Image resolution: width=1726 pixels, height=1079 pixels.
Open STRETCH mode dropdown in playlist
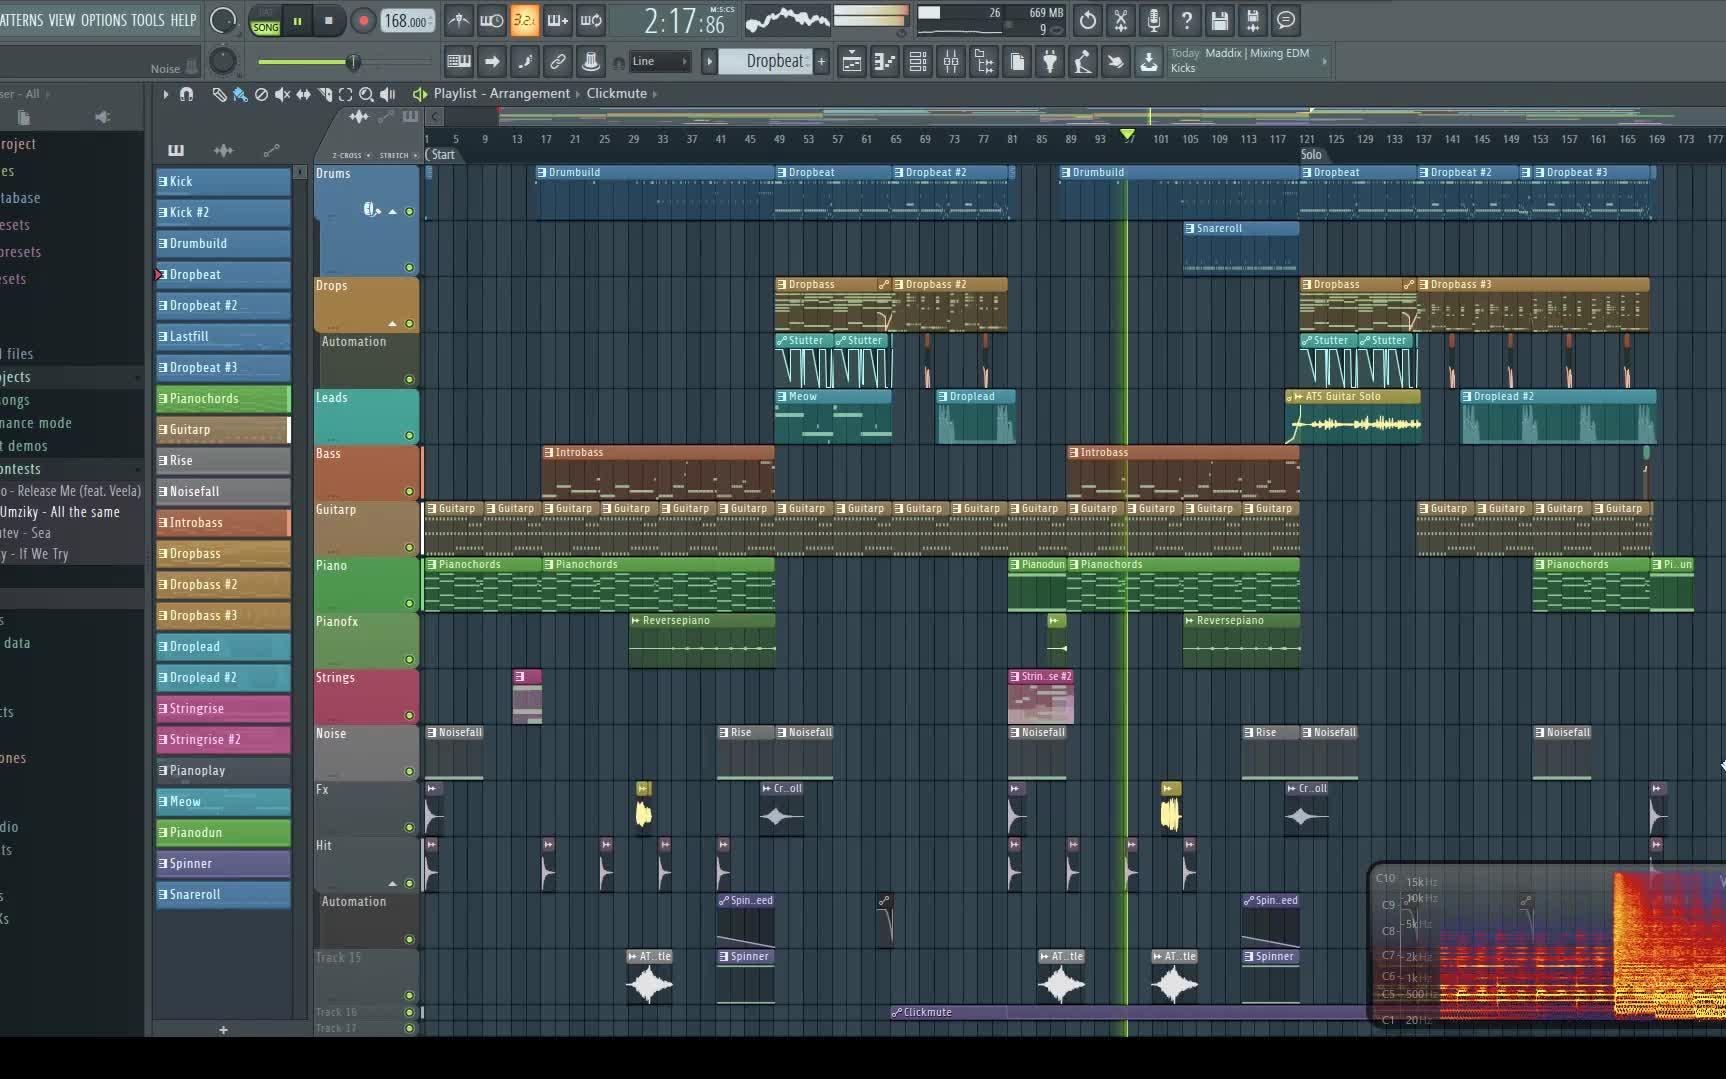coord(397,156)
